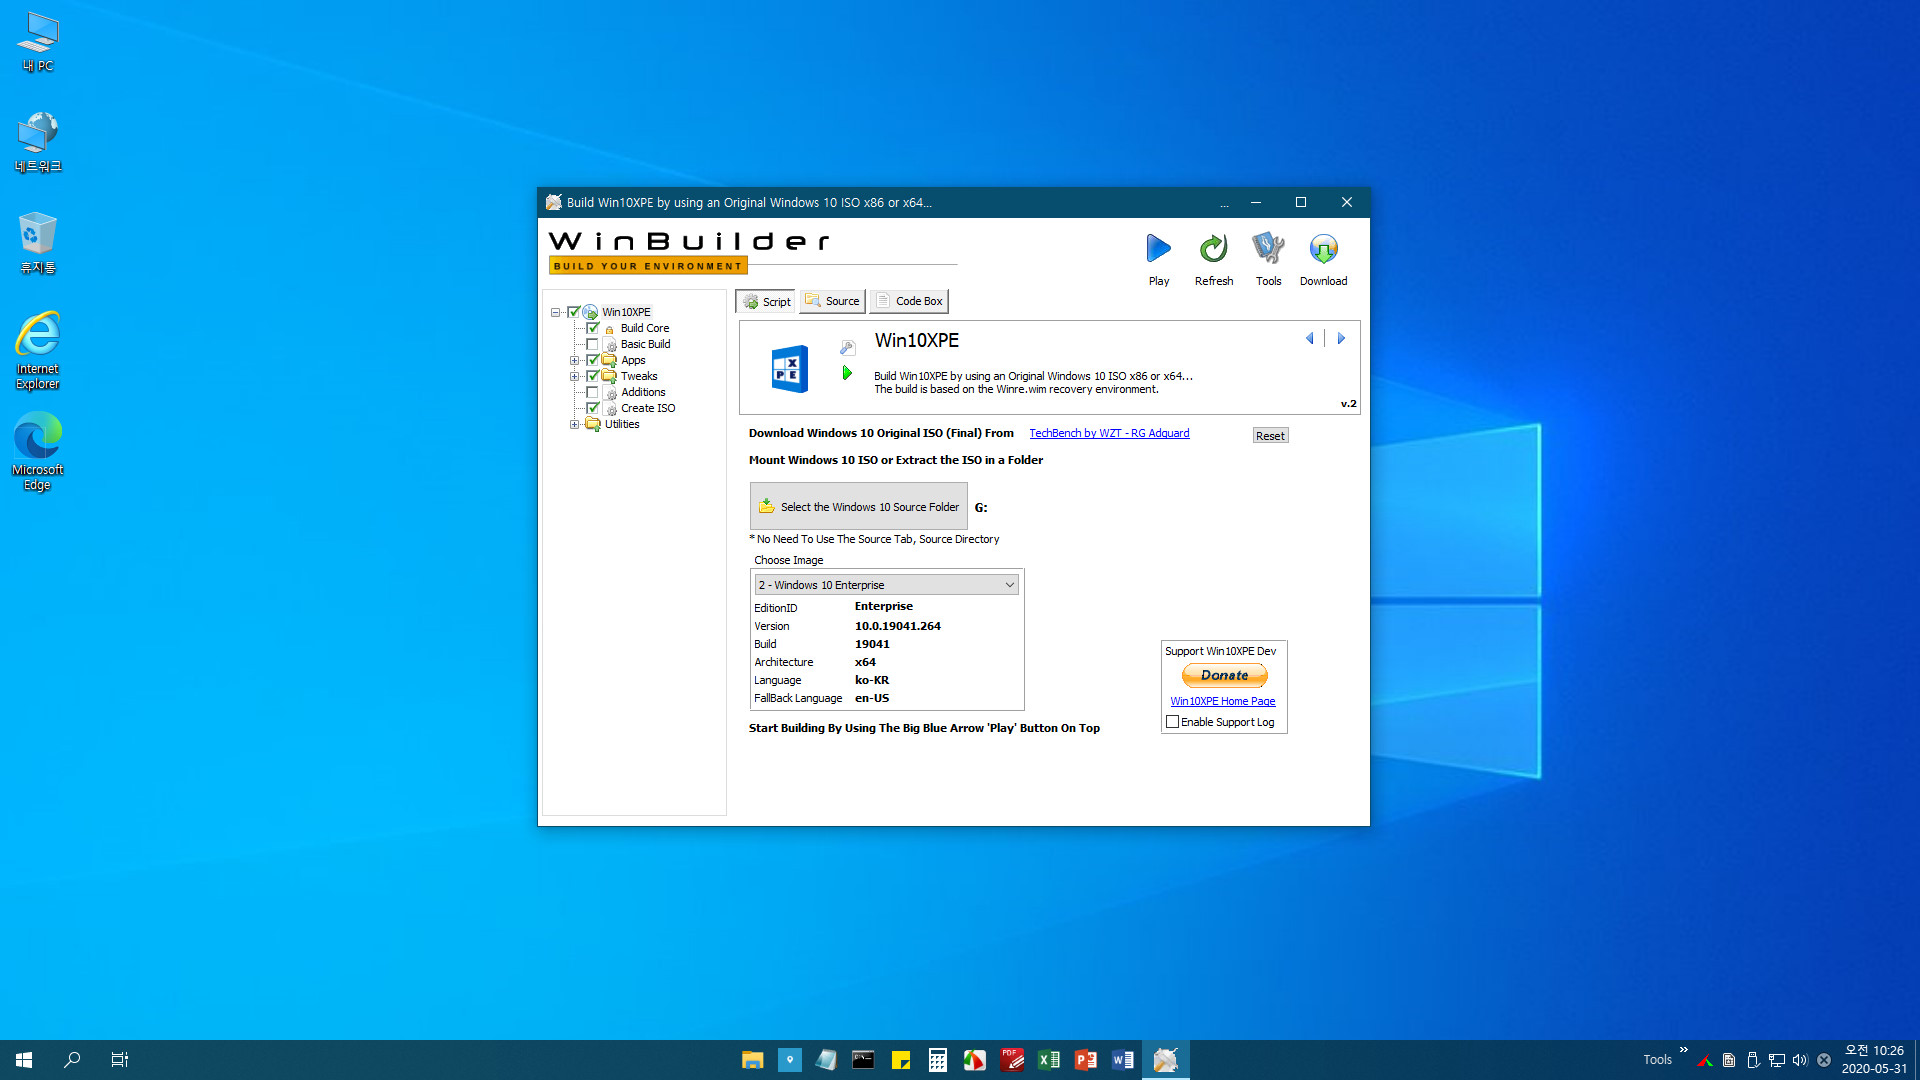
Task: Enable the Basic Build checkbox
Action: coord(592,344)
